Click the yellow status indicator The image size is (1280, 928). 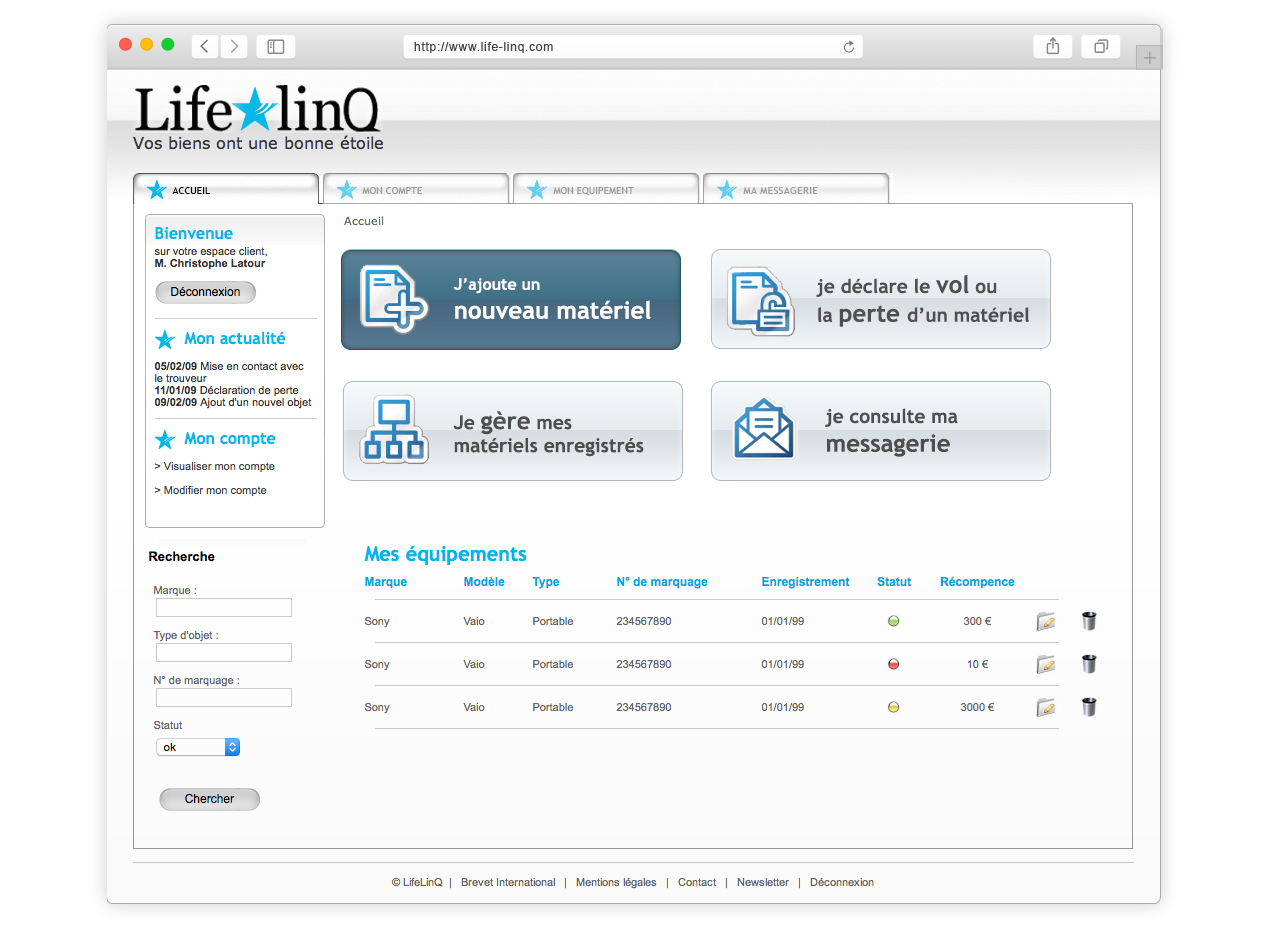[894, 707]
